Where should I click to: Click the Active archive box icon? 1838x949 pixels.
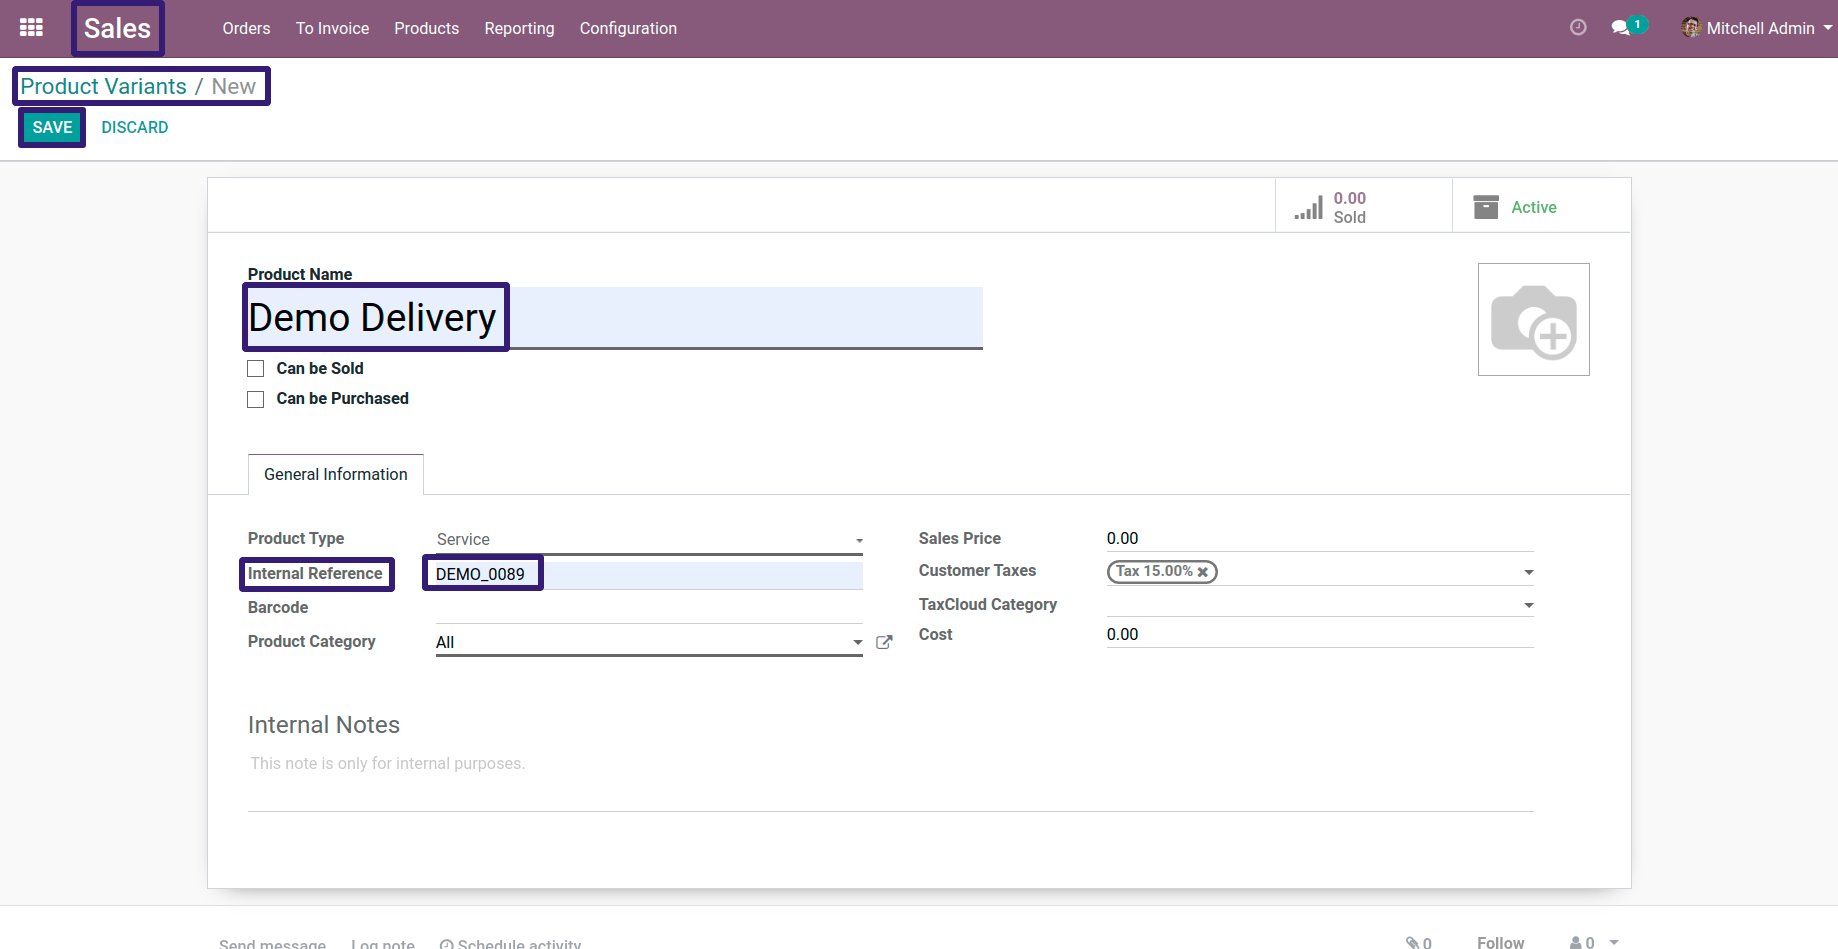tap(1486, 207)
